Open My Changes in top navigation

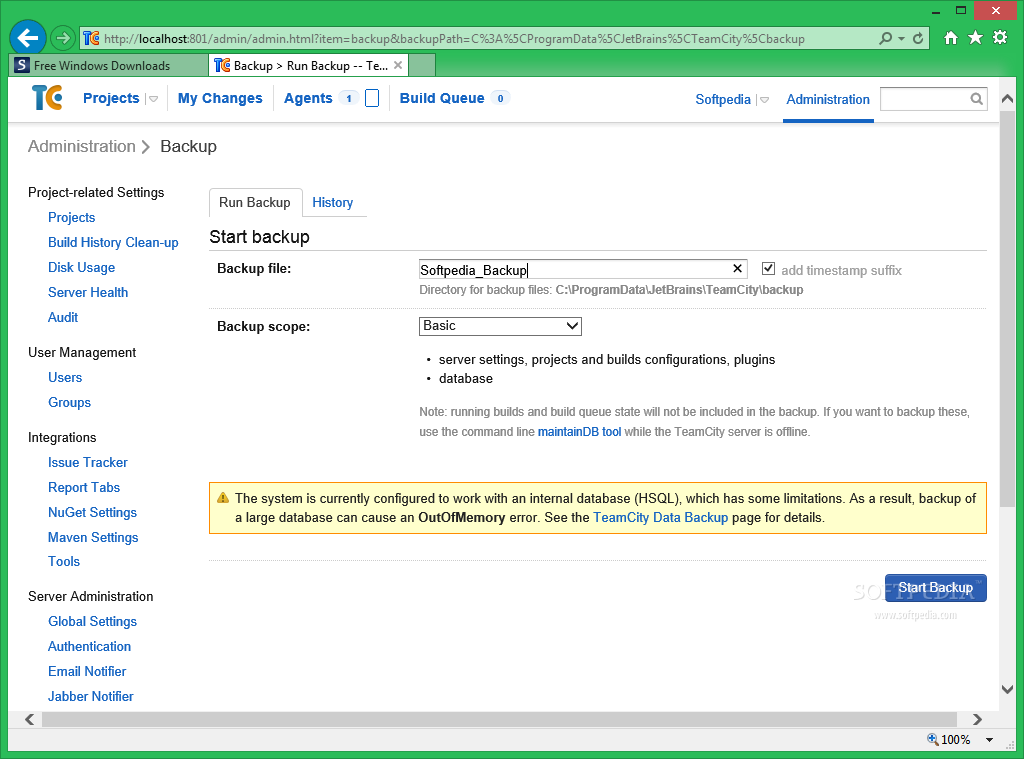click(x=220, y=98)
